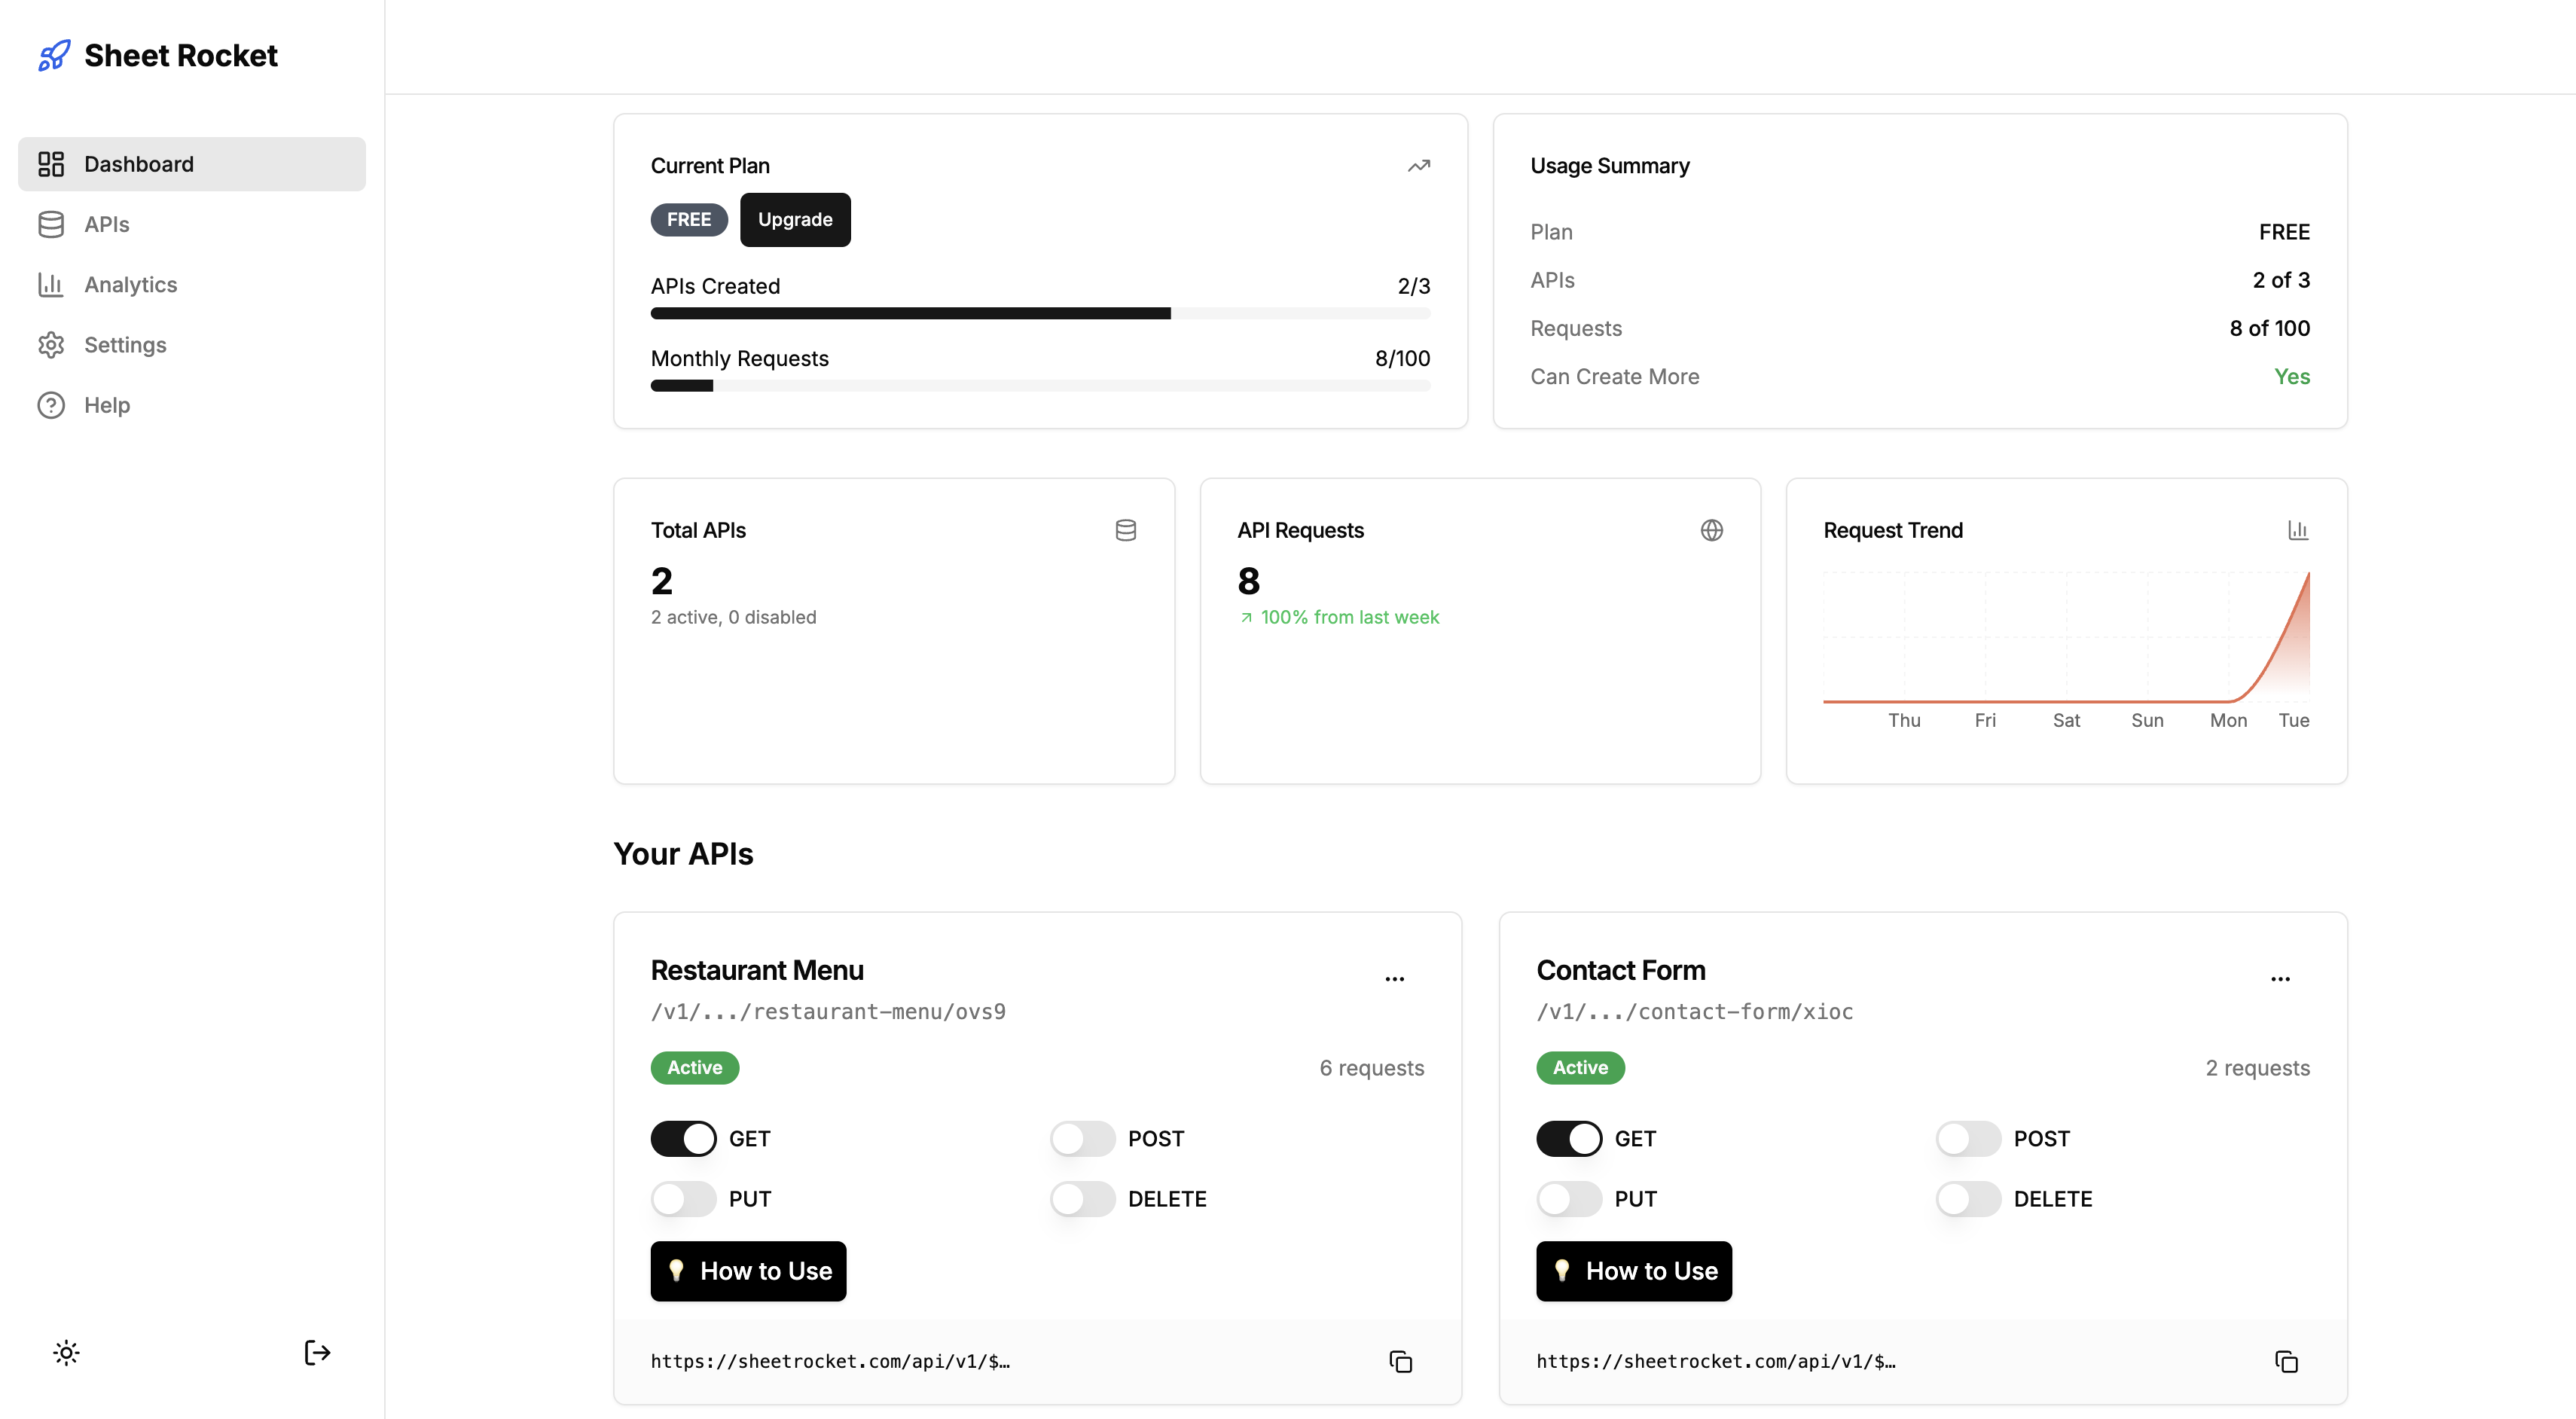Copy the Restaurant Menu API URL
This screenshot has height=1419, width=2576.
click(1400, 1361)
